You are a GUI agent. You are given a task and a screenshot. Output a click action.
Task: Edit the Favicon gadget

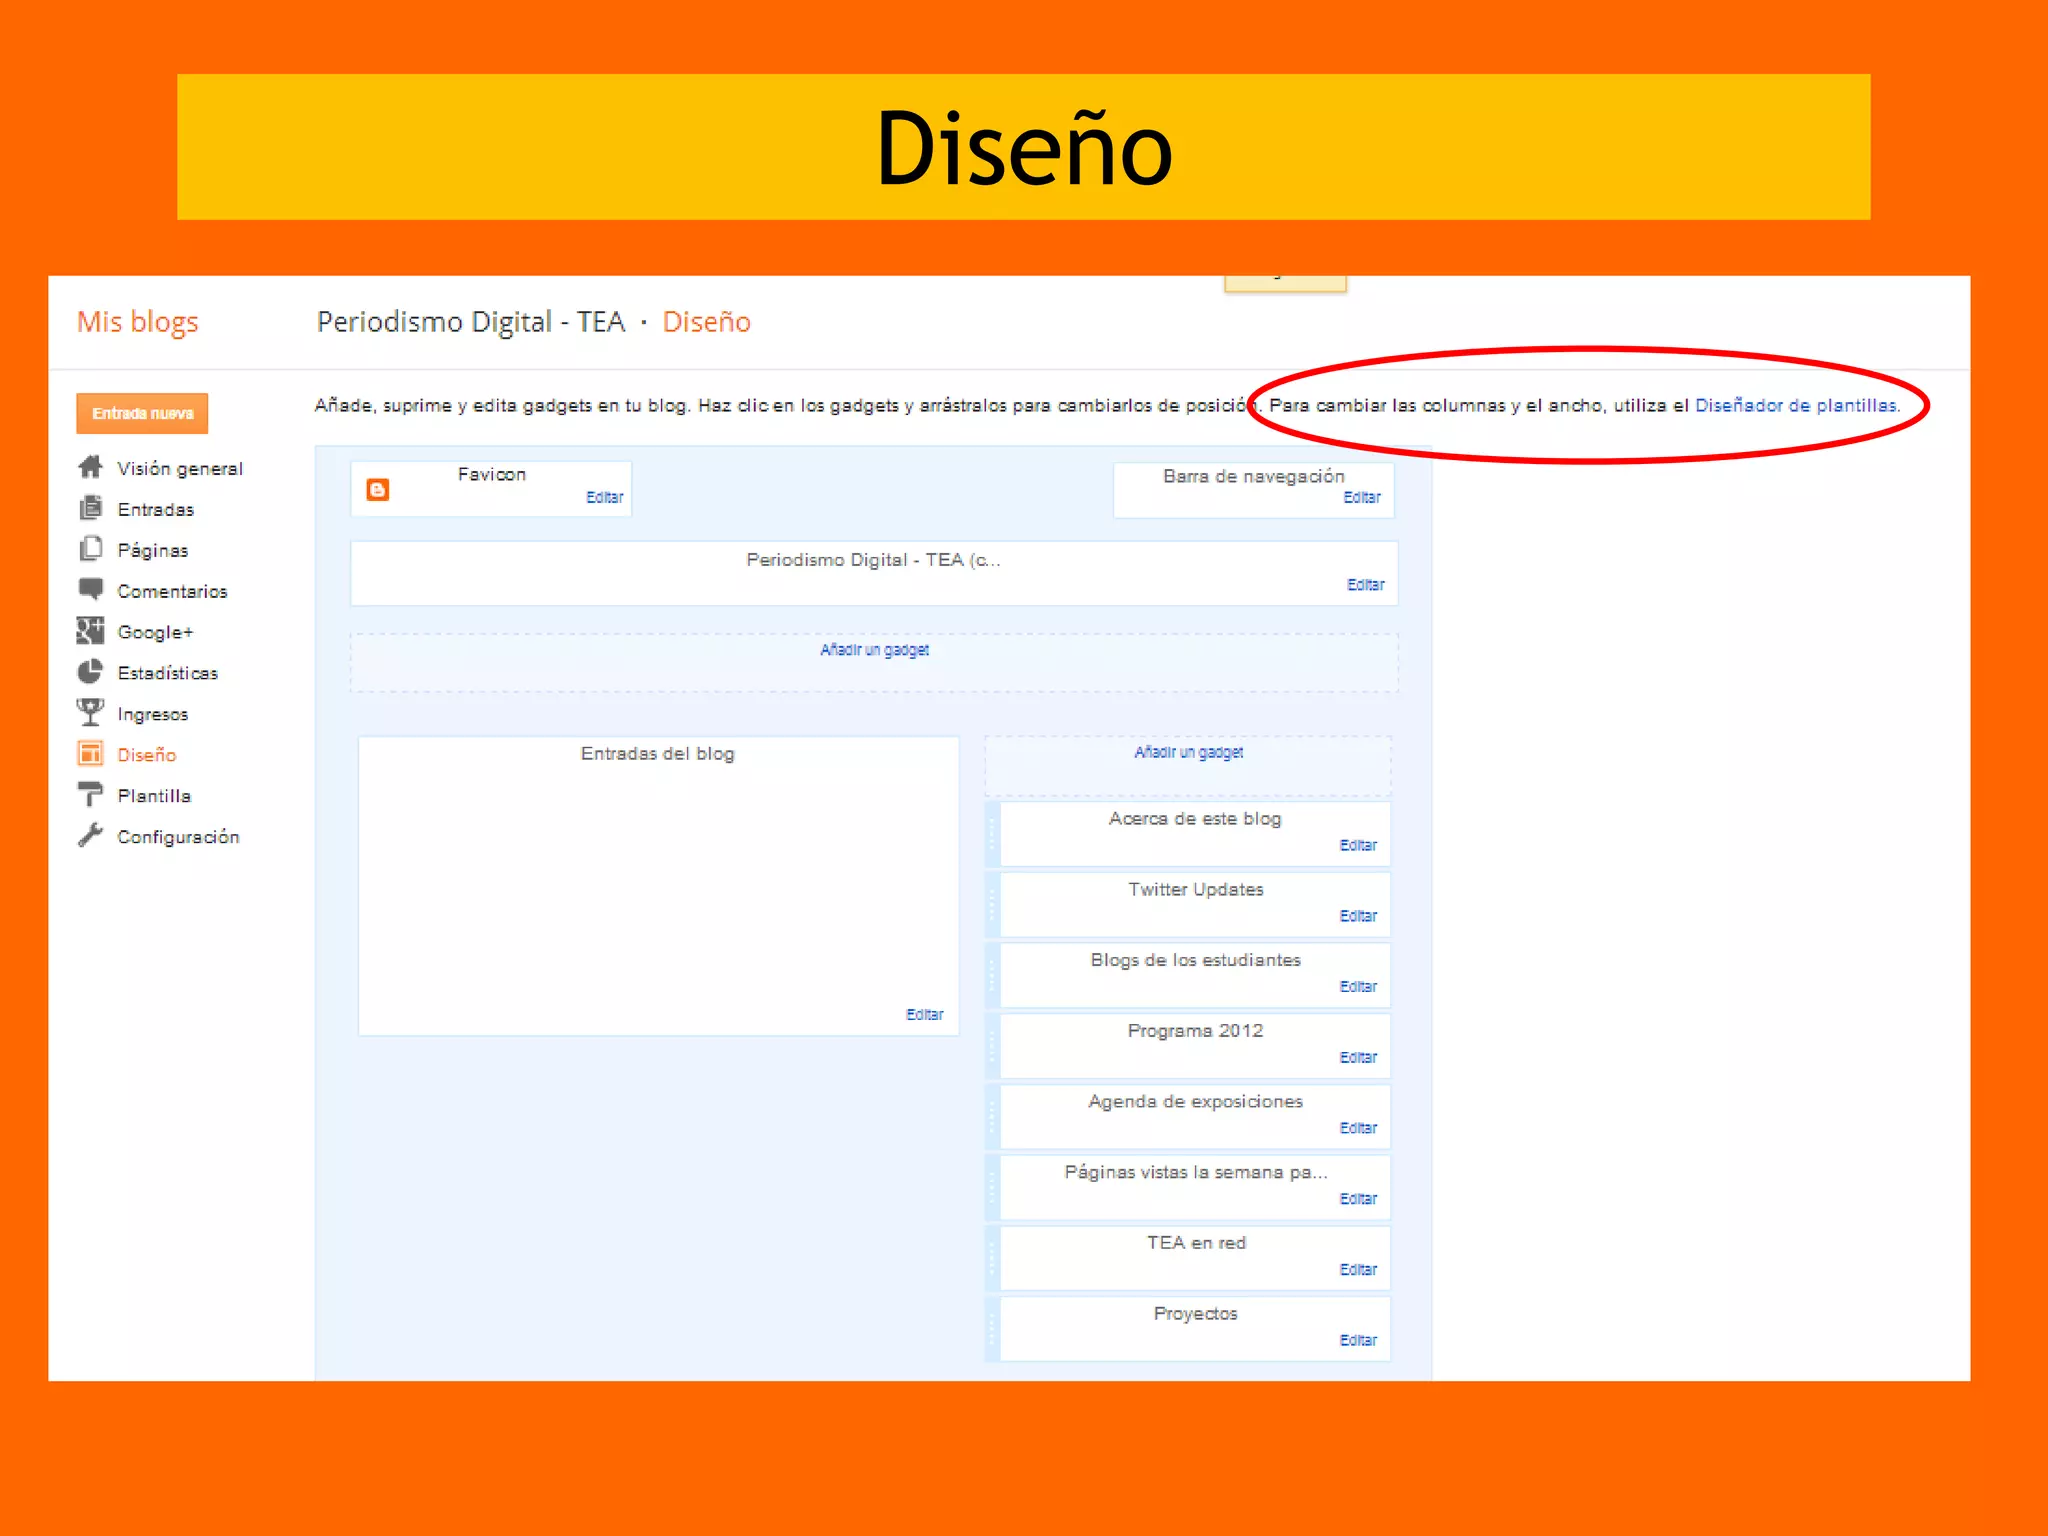(x=605, y=498)
